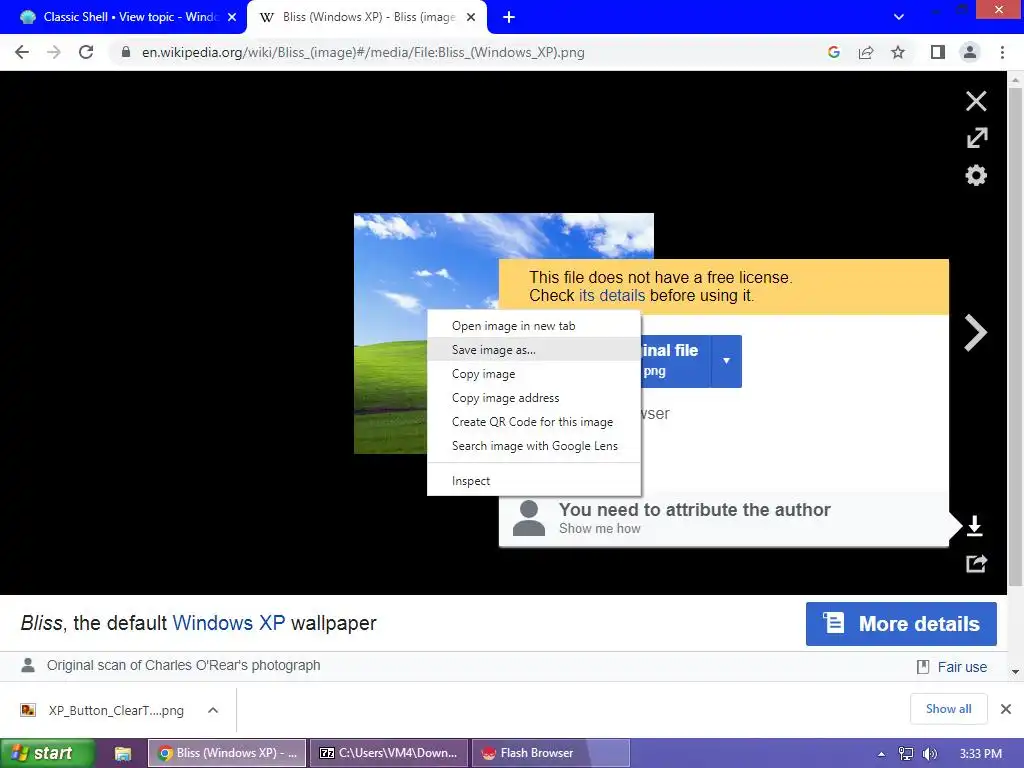The width and height of the screenshot is (1024, 768).
Task: Bookmark this page with the star icon
Action: 898,52
